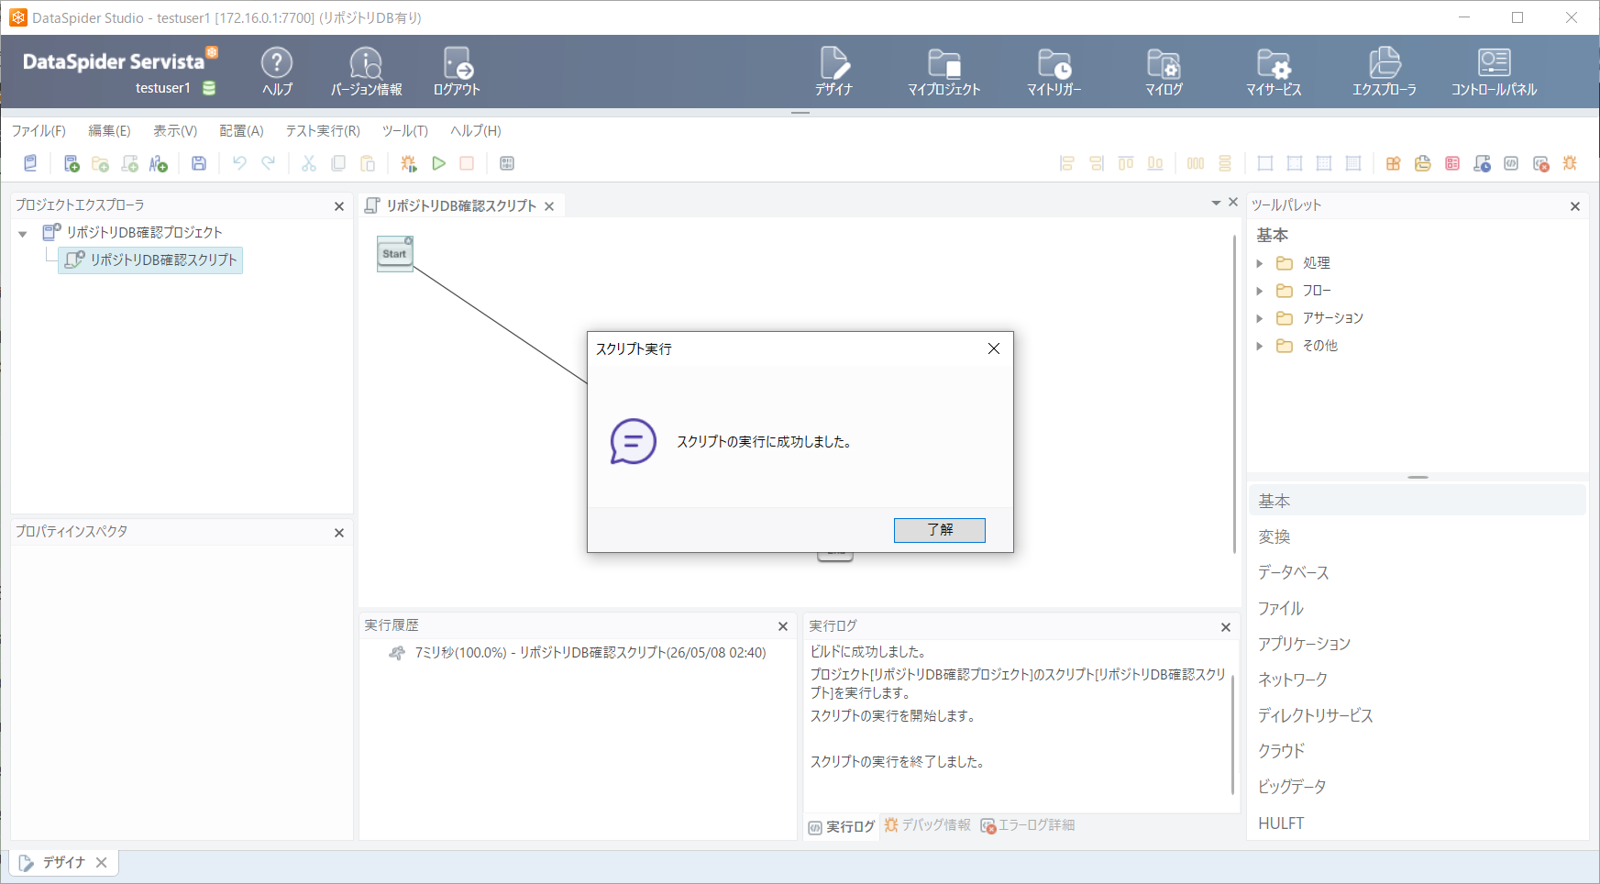Open the ヘルプ(H) menu
The height and width of the screenshot is (884, 1600).
coord(475,131)
